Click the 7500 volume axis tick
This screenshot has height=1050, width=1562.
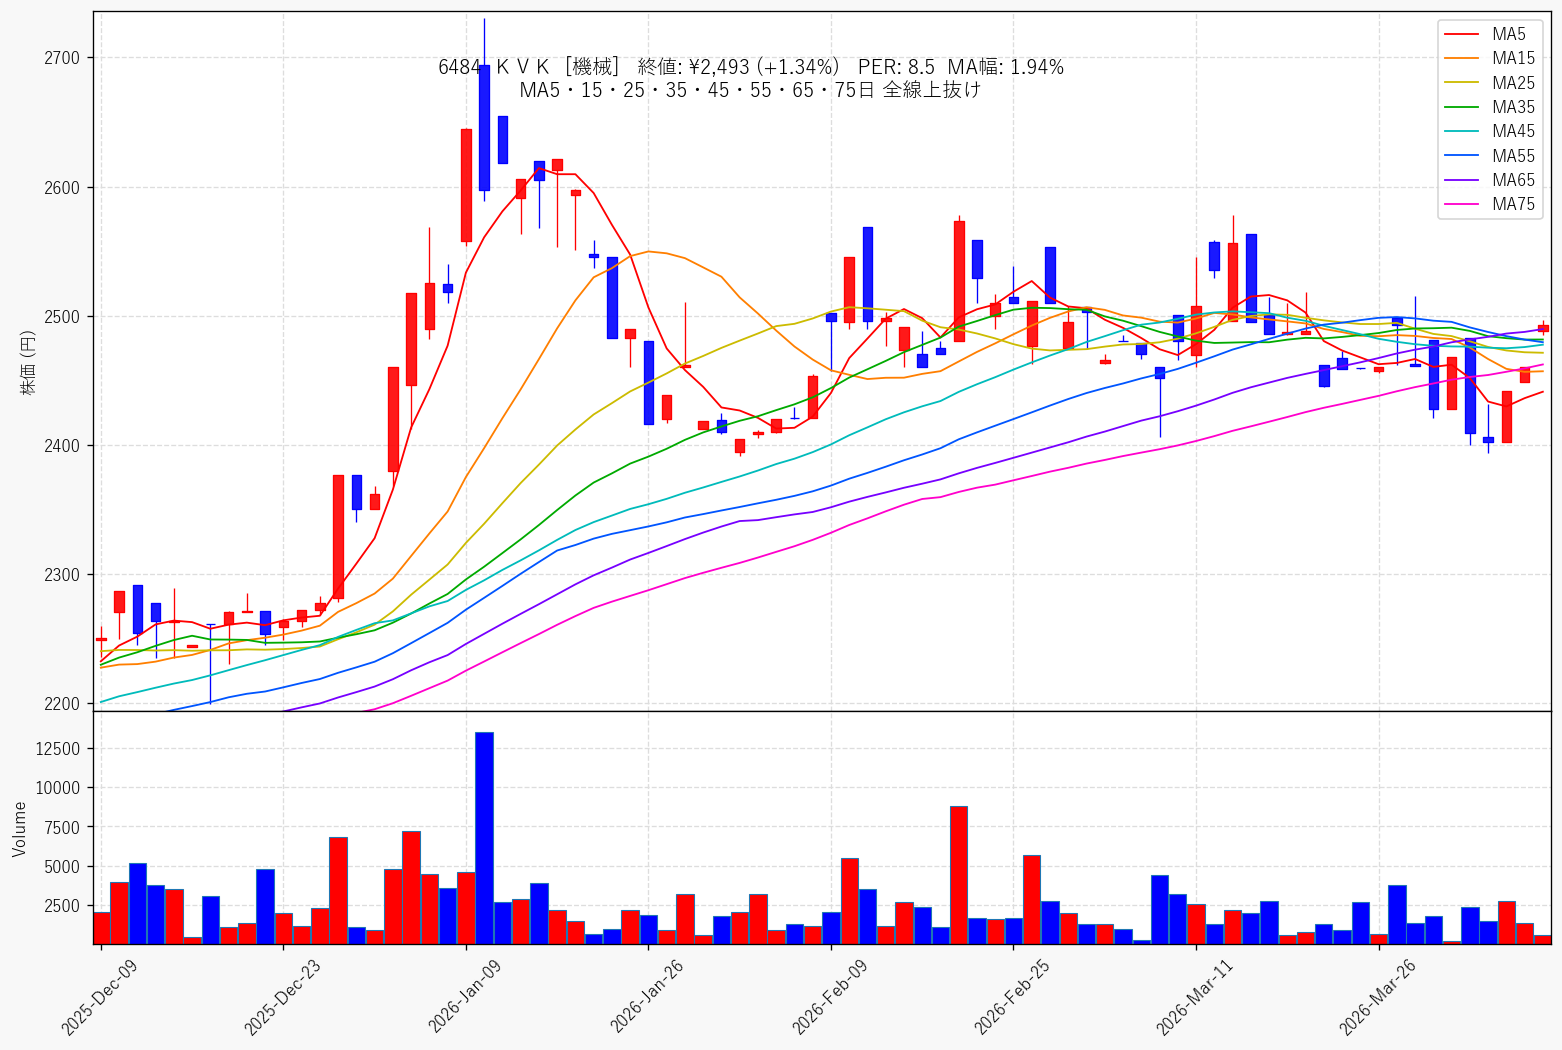[62, 827]
